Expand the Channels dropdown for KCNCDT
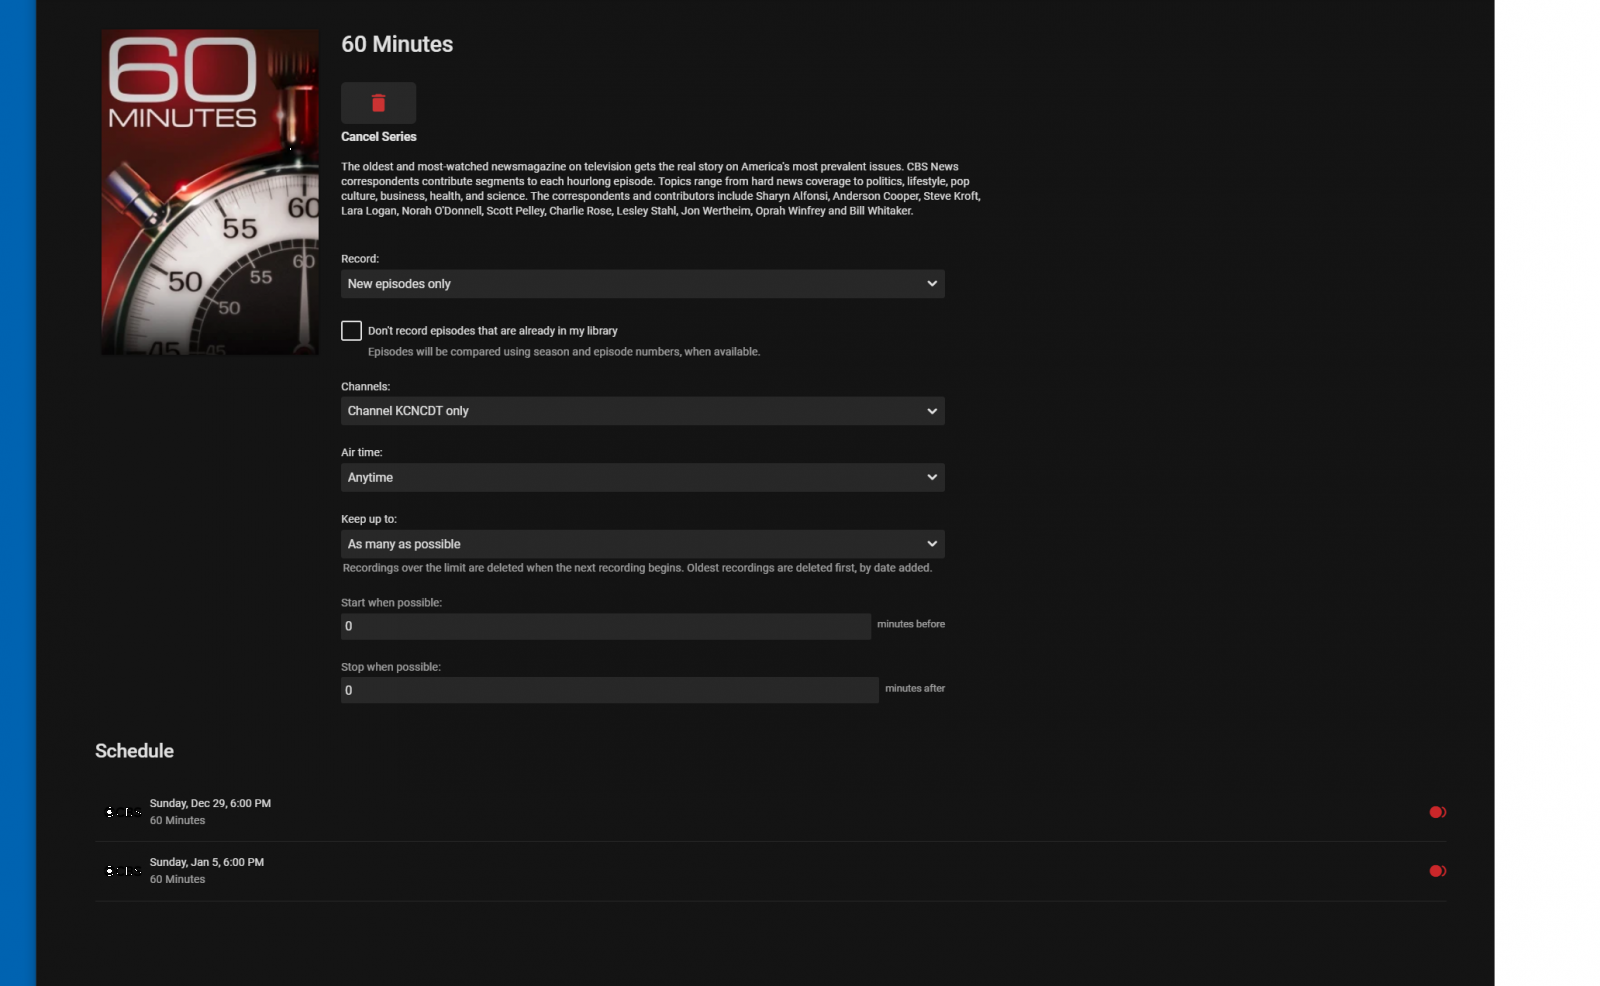 tap(642, 411)
